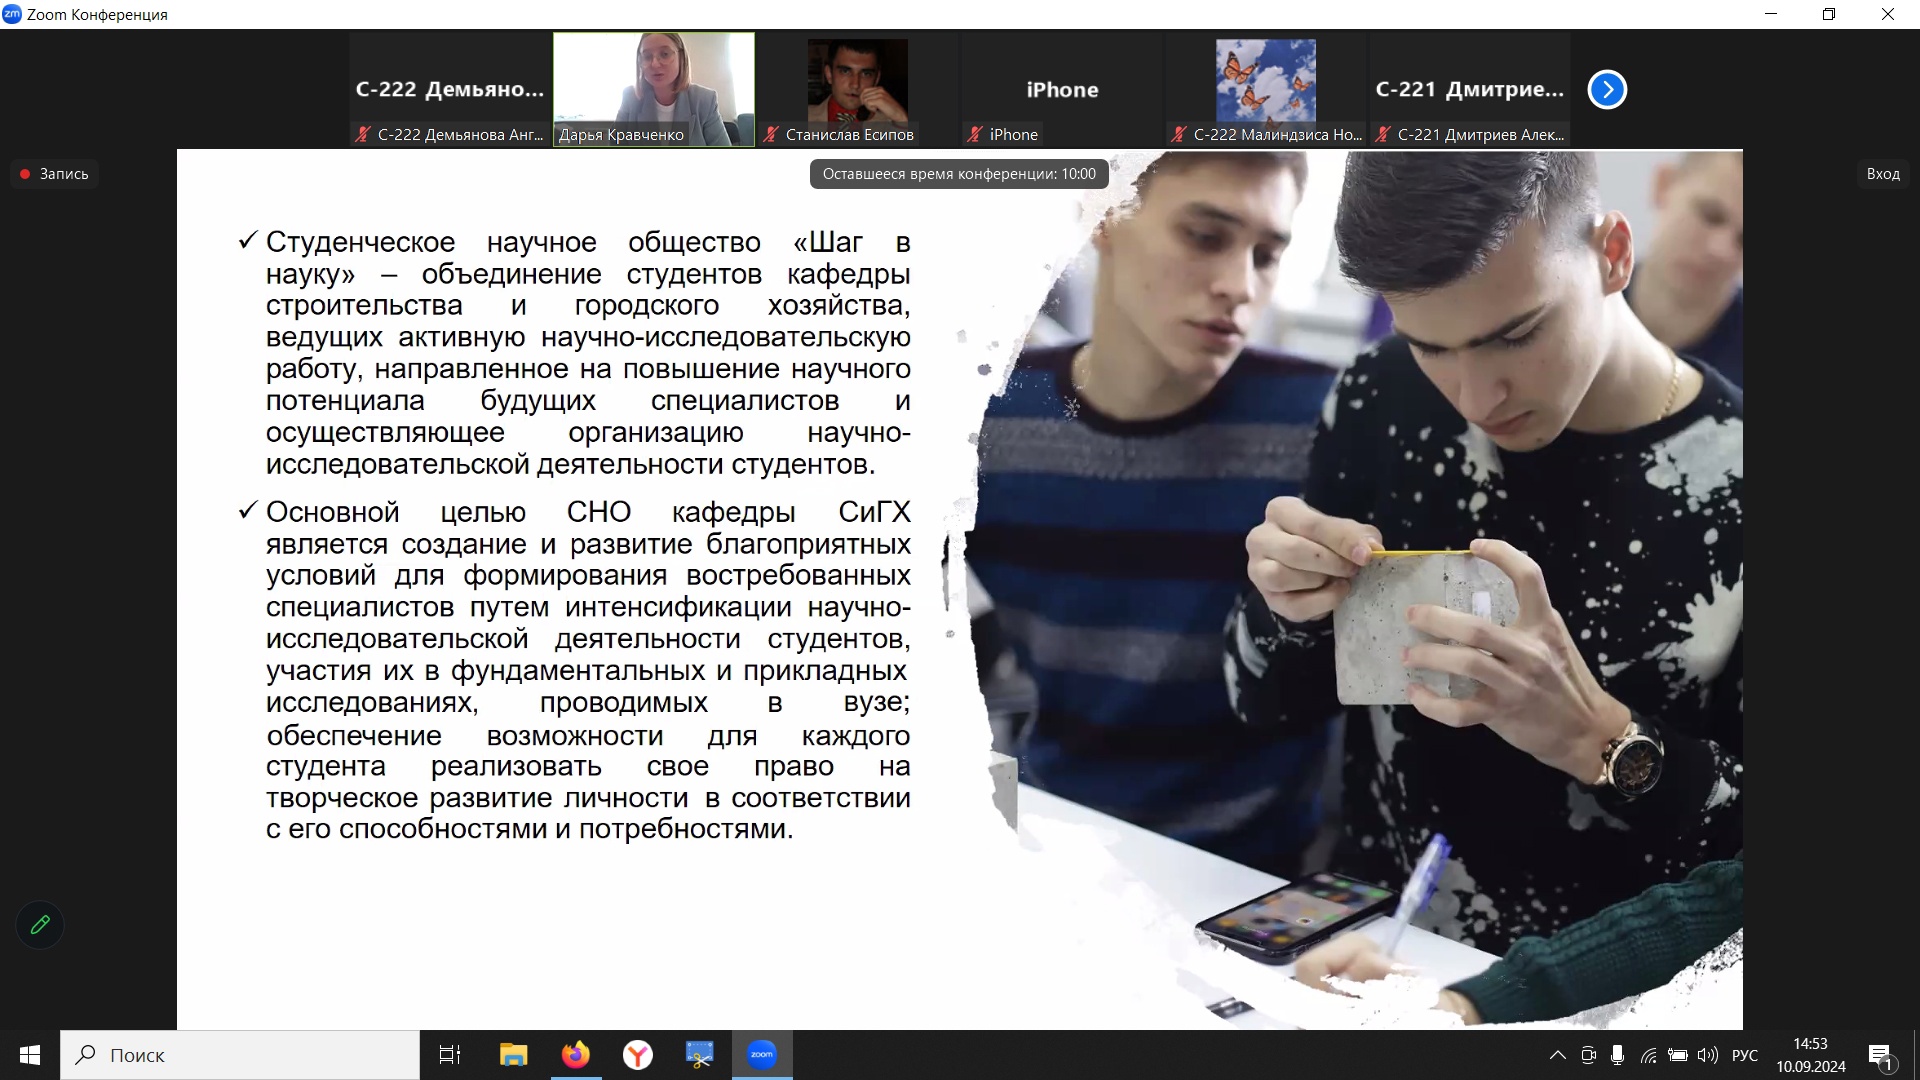Open File Explorer from the taskbar
Image resolution: width=1920 pixels, height=1080 pixels.
tap(513, 1055)
